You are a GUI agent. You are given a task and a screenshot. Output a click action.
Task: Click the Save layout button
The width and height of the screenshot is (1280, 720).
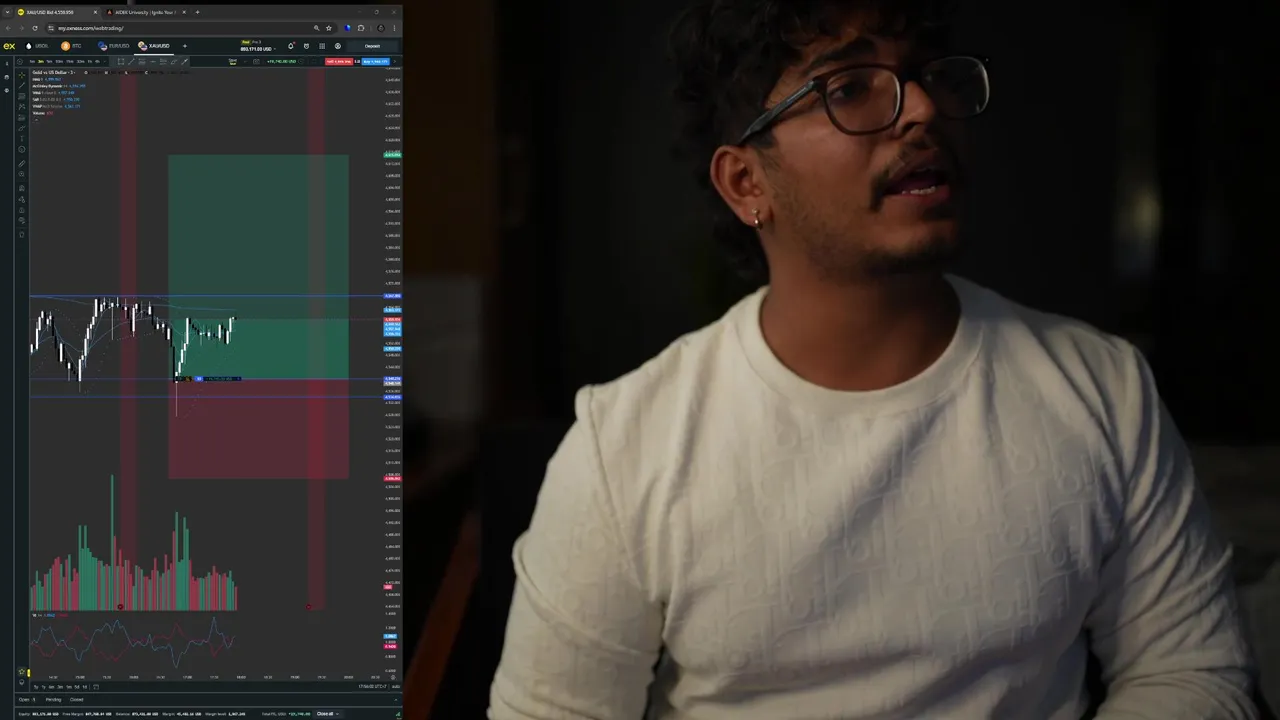point(233,62)
